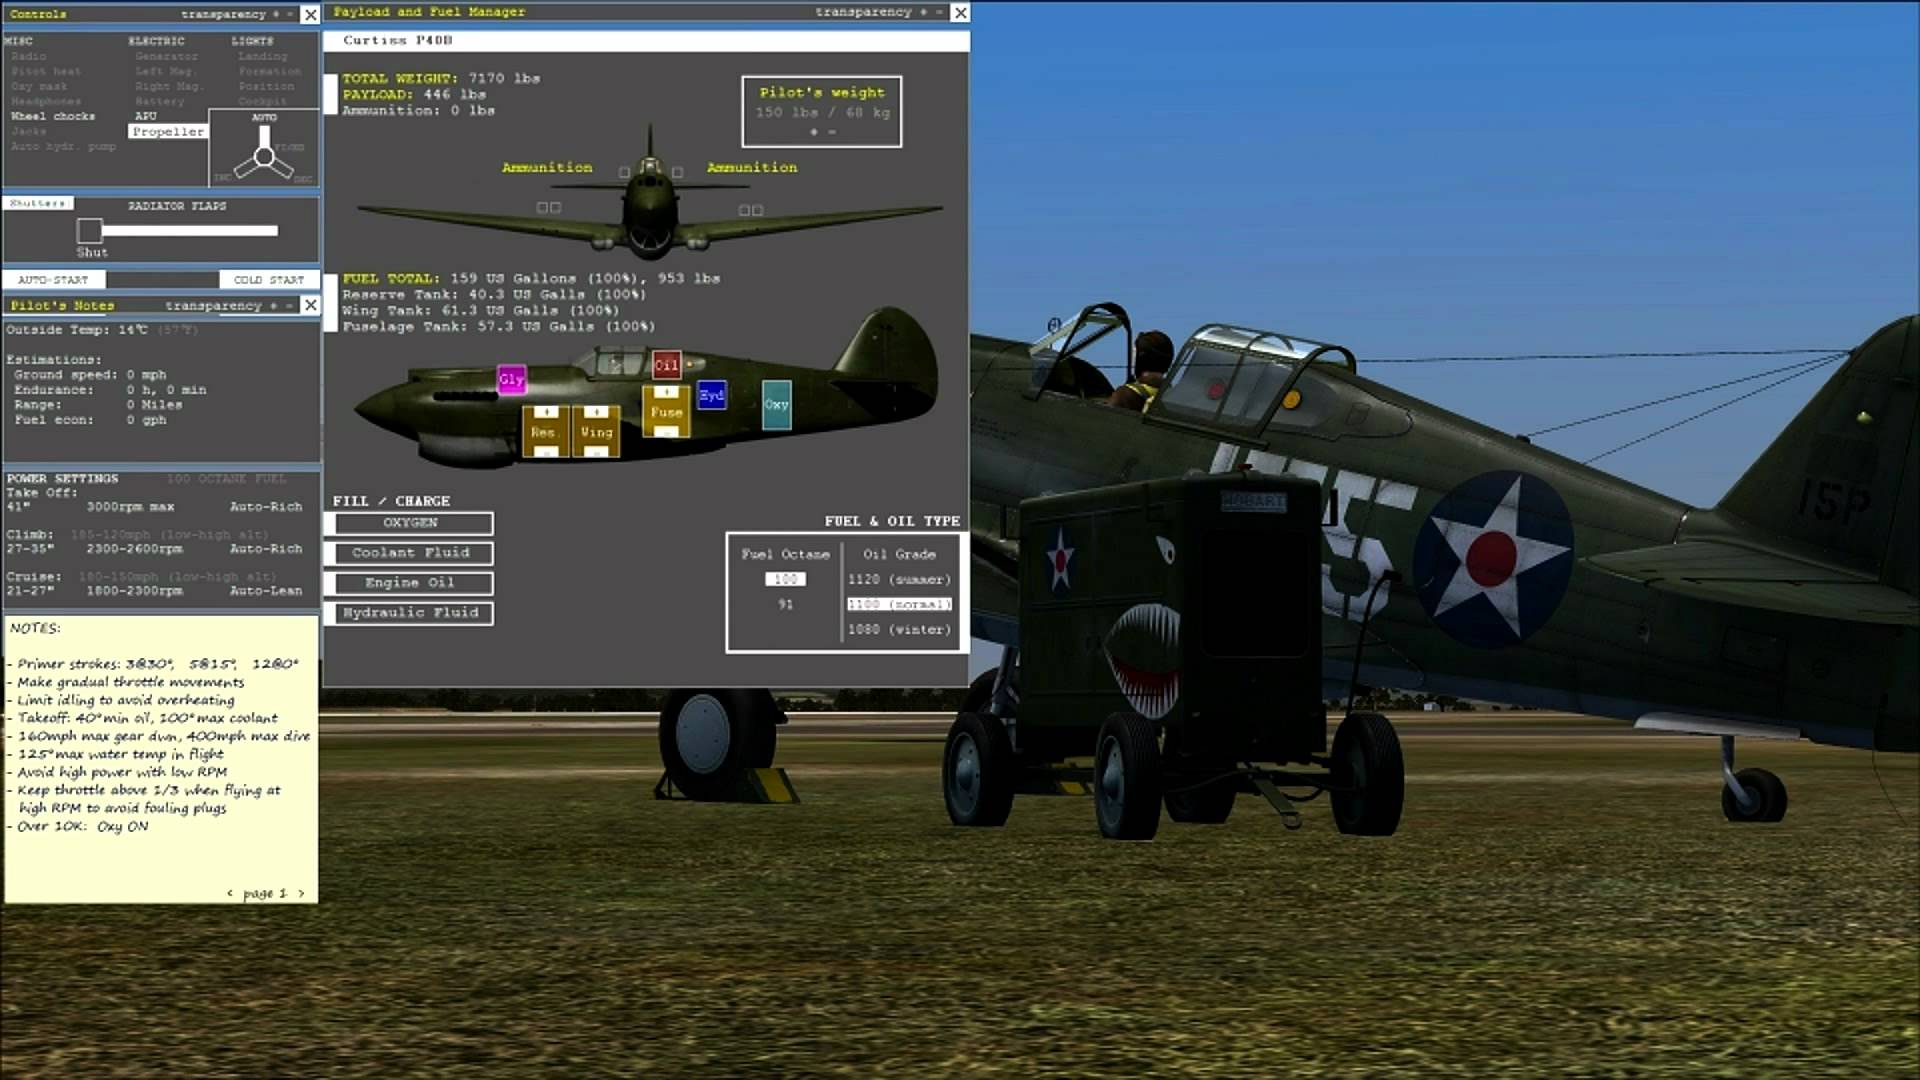Decrease fuel in Res tank with minus
Viewport: 1920px width, 1080px height.
pyautogui.click(x=546, y=452)
